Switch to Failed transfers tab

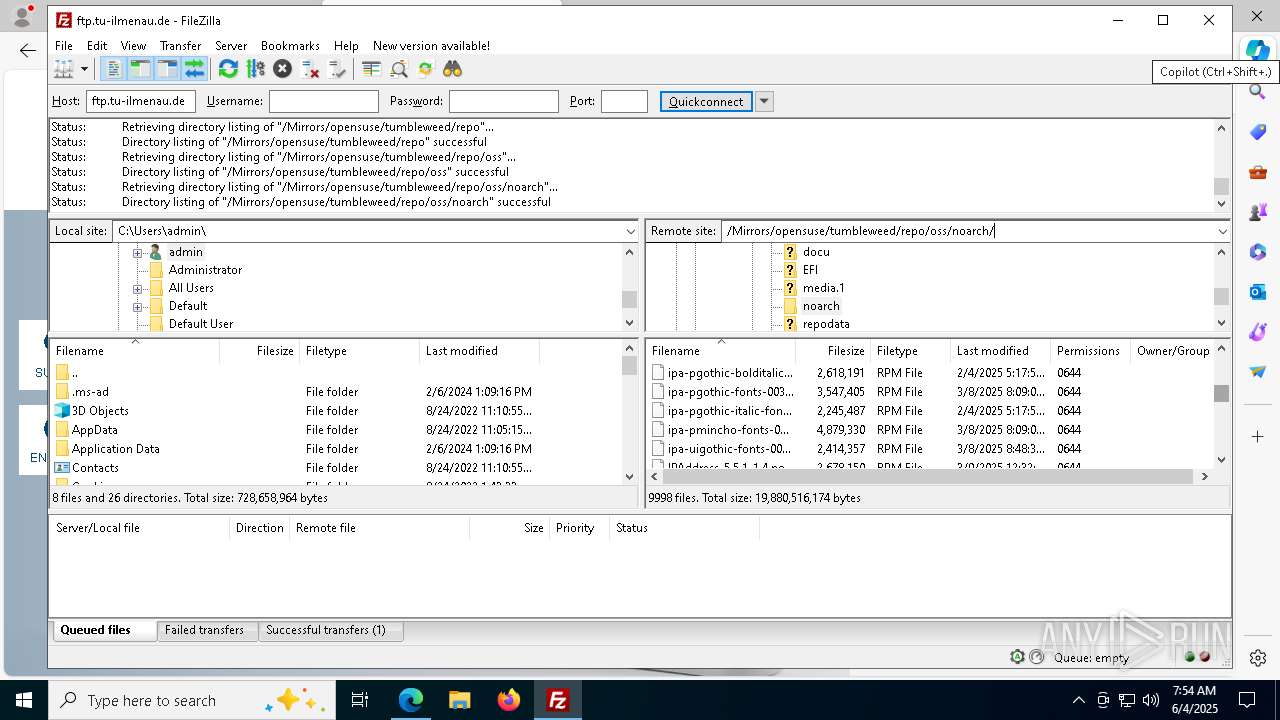(x=205, y=630)
